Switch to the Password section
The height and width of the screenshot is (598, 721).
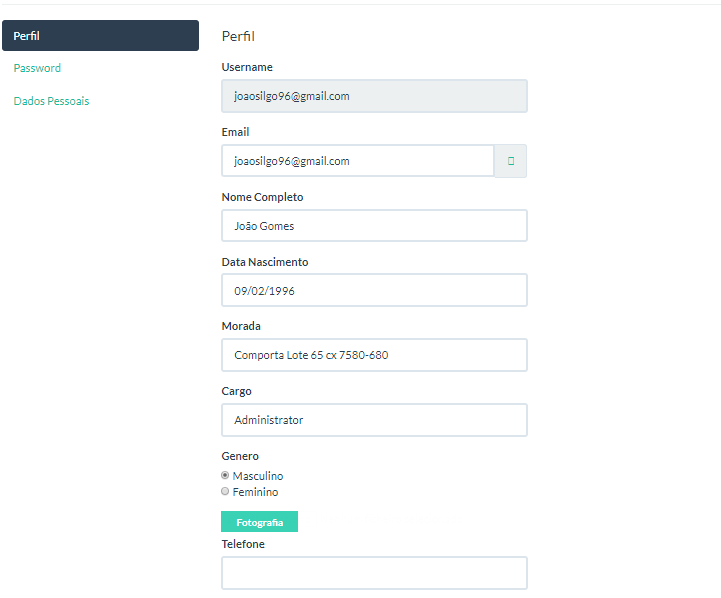click(37, 68)
